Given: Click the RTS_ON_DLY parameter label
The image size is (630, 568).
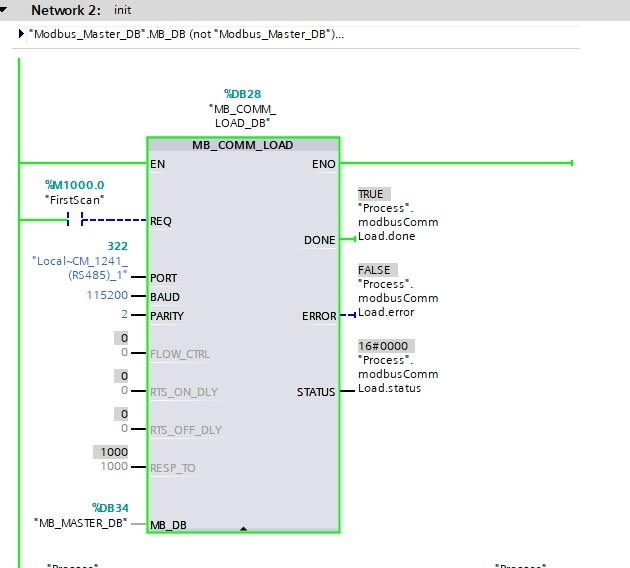Looking at the screenshot, I should coord(184,392).
